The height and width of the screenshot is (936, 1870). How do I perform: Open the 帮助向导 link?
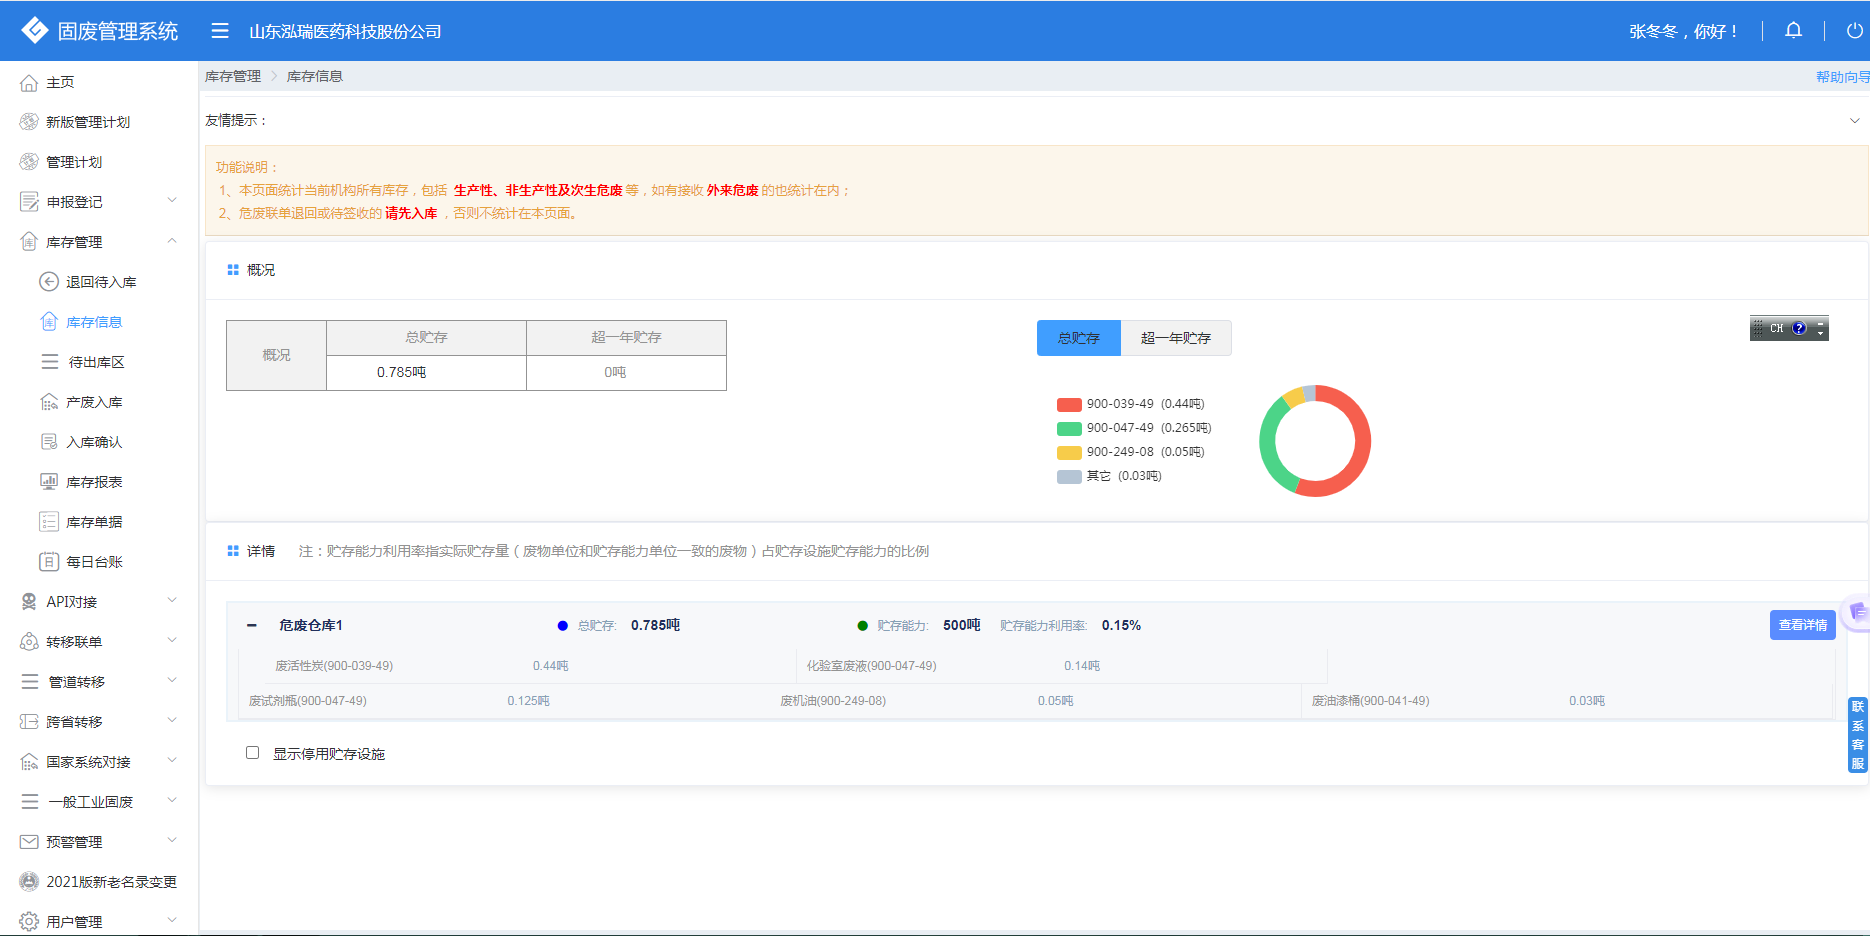(x=1841, y=77)
